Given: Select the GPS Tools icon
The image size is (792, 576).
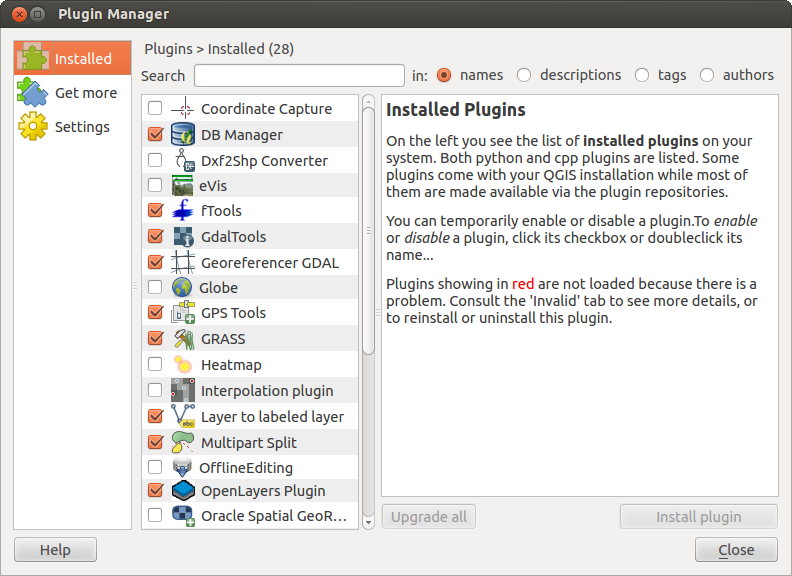Looking at the screenshot, I should click(x=183, y=313).
